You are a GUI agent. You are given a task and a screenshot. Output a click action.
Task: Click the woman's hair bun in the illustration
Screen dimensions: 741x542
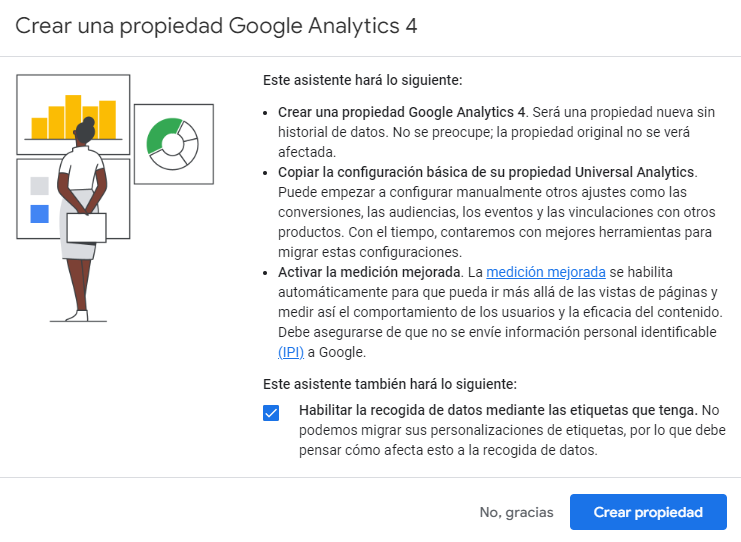coord(88,123)
